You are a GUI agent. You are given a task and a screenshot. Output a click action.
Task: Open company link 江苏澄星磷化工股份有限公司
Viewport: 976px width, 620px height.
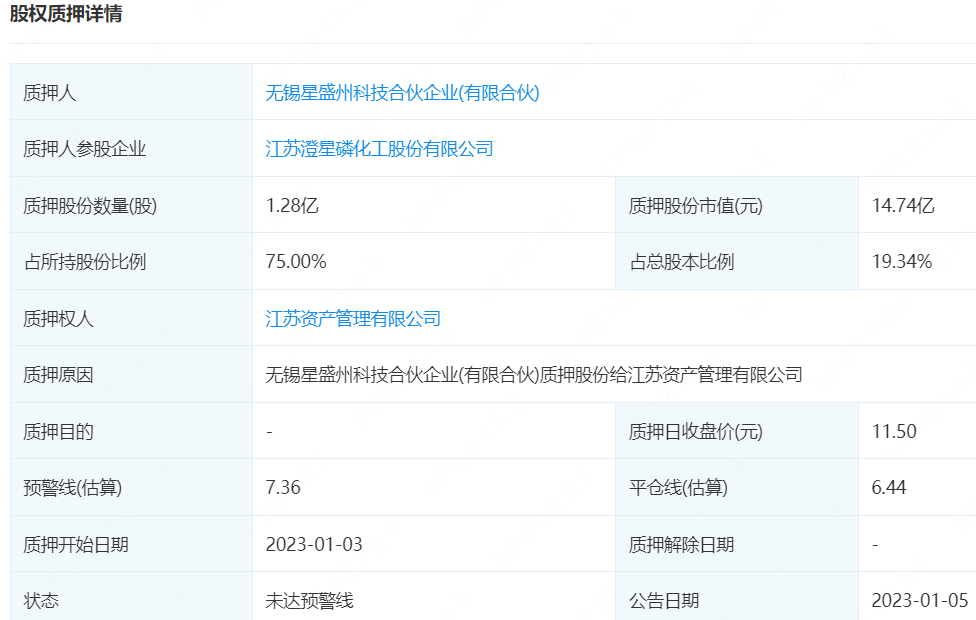tap(379, 149)
